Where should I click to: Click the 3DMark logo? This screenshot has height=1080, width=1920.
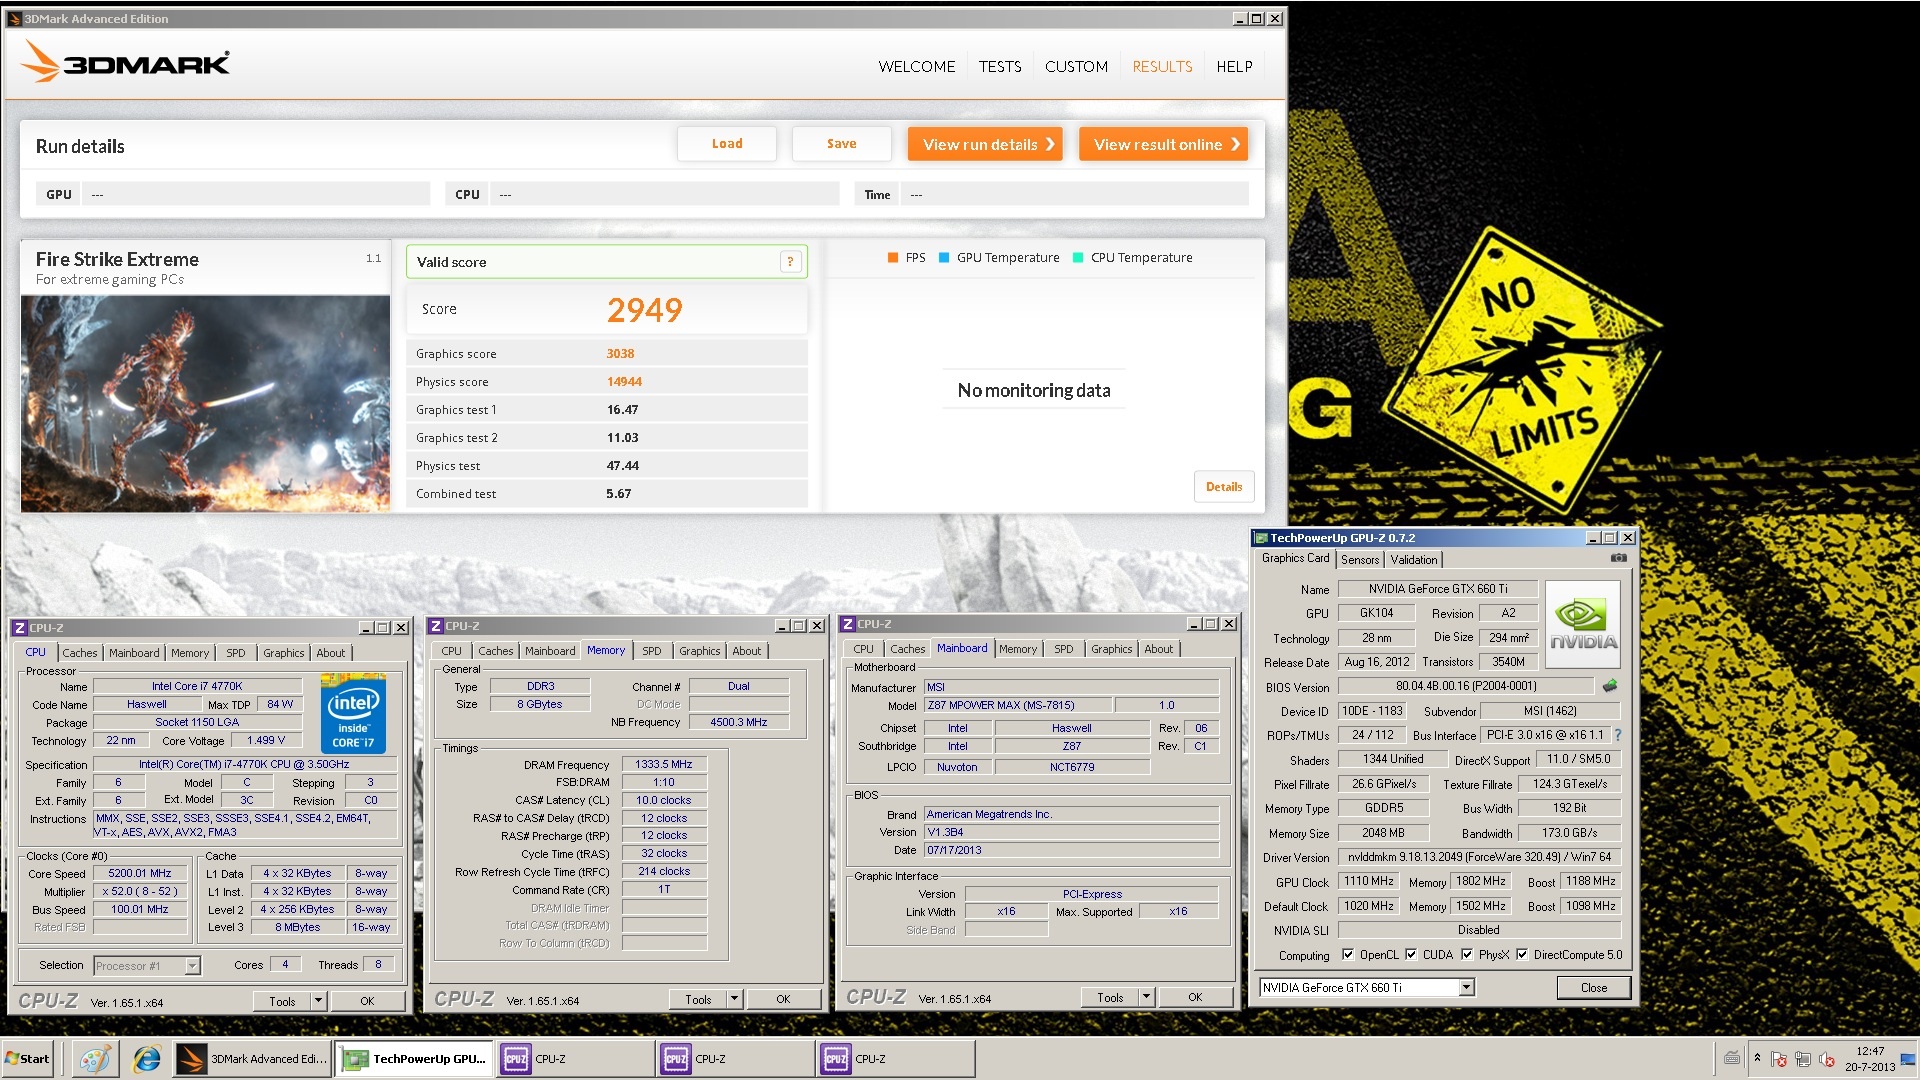126,63
